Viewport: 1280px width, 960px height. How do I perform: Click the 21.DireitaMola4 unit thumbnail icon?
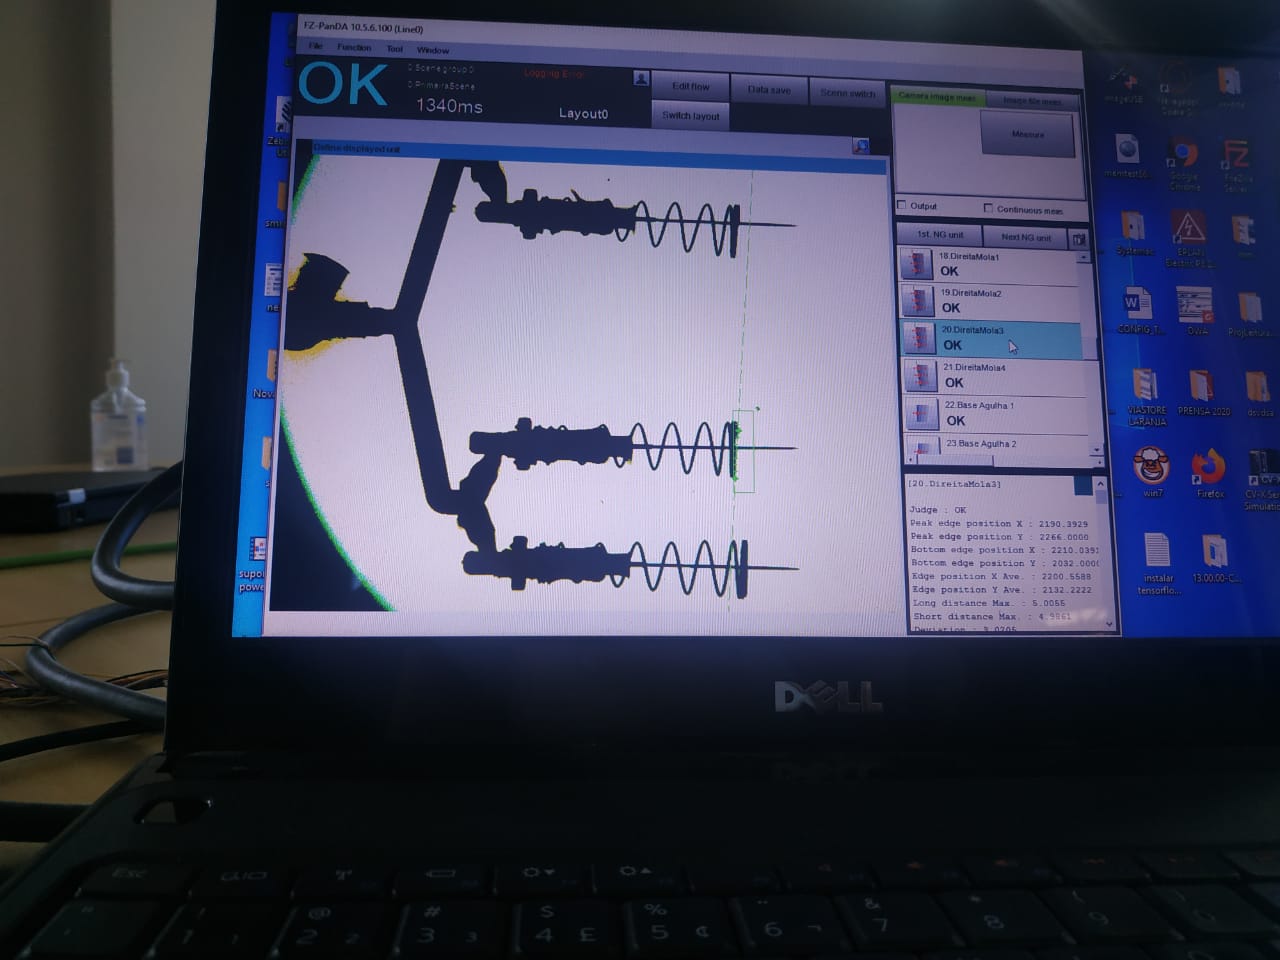919,376
